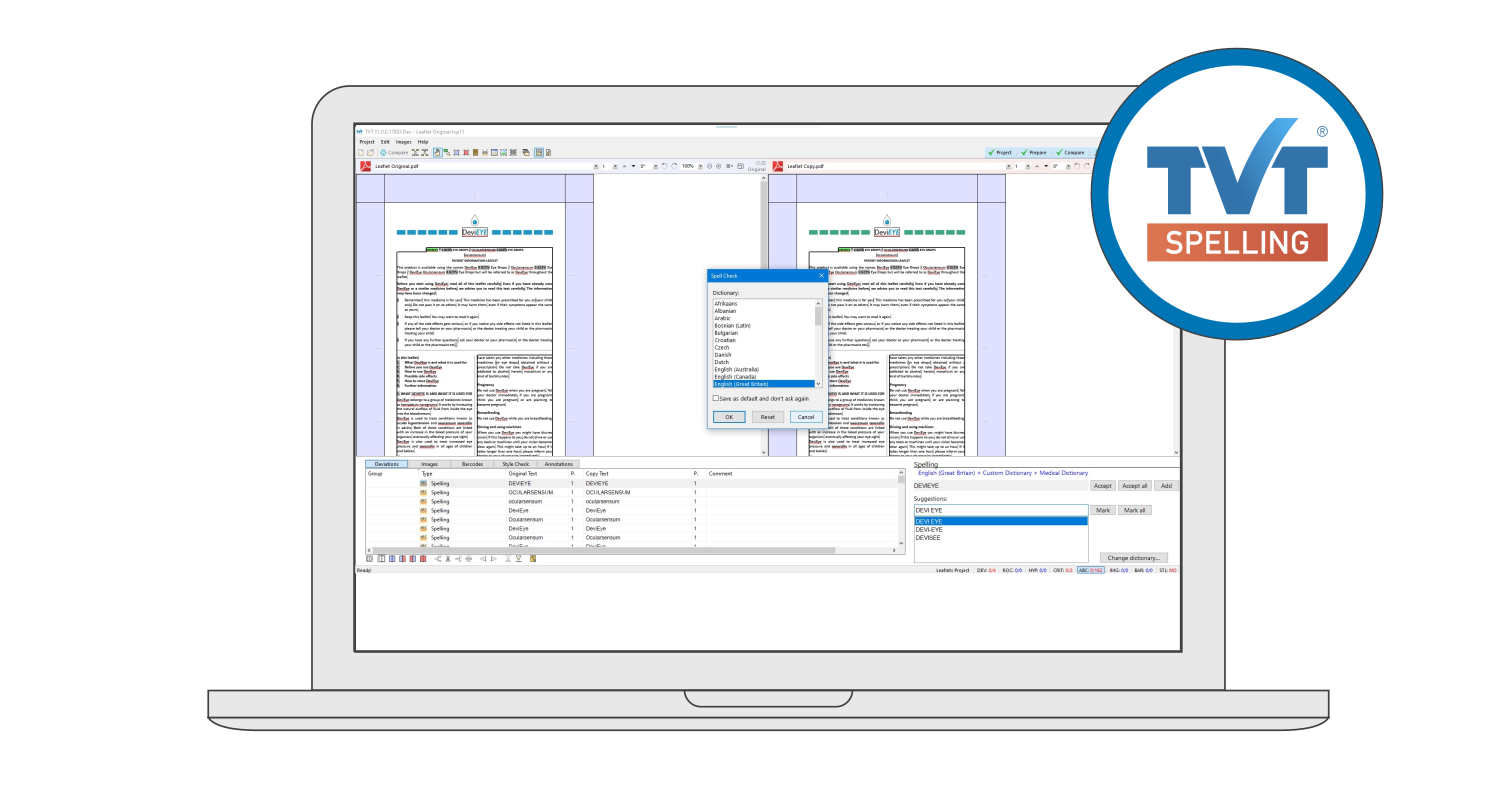Click Reset in the Spell Check dialog
Image resolution: width=1500 pixels, height=812 pixels.
(767, 417)
